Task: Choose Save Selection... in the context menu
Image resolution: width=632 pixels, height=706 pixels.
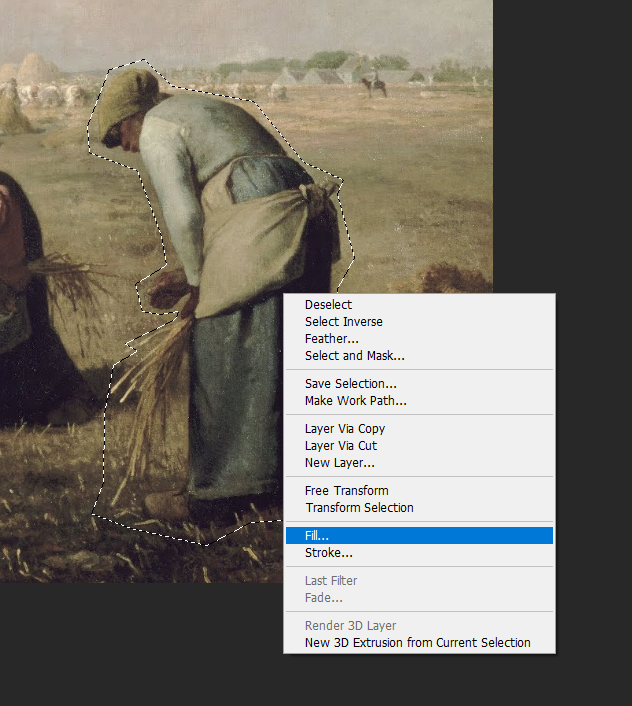Action: pos(419,384)
